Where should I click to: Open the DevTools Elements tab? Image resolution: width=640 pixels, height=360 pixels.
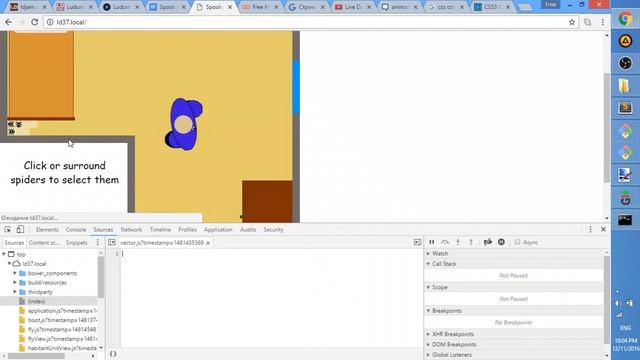[47, 230]
